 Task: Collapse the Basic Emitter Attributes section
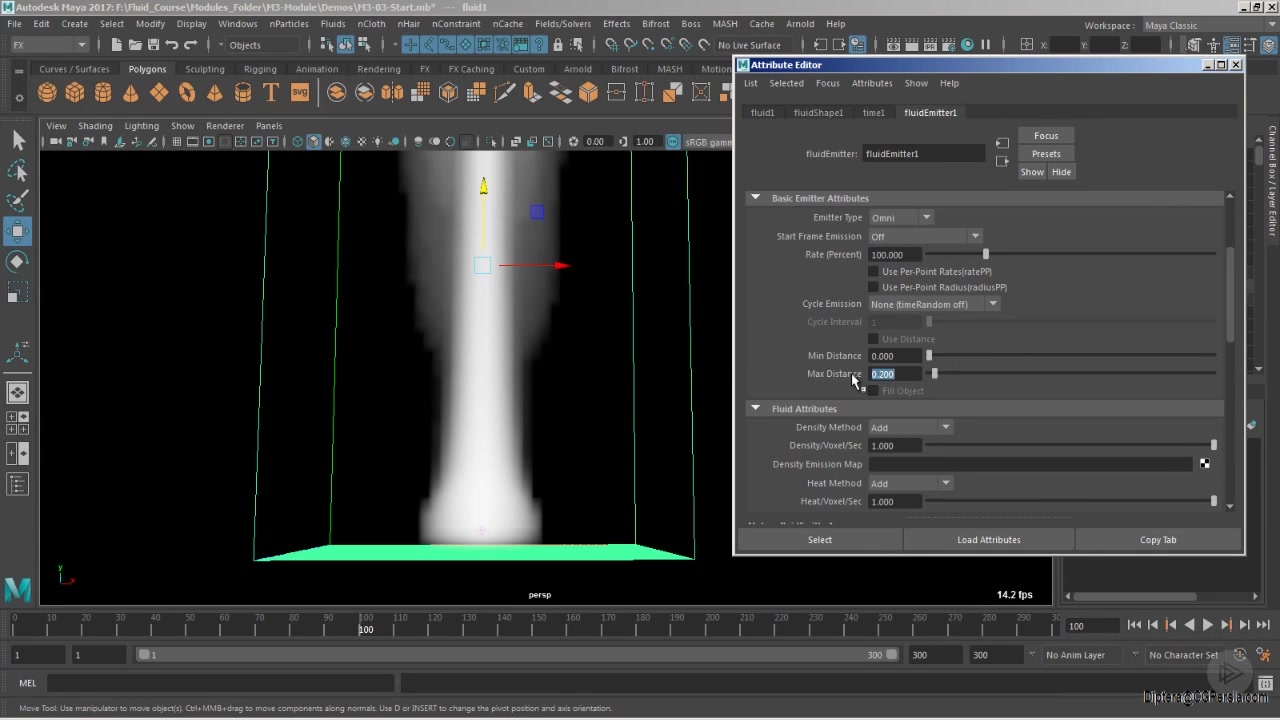pos(756,198)
